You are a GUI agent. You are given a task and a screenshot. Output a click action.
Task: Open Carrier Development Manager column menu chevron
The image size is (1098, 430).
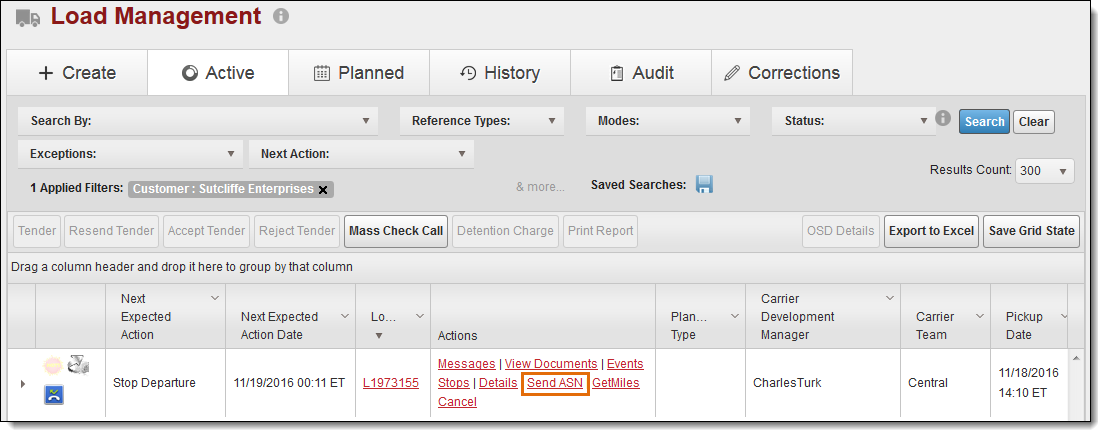889,298
